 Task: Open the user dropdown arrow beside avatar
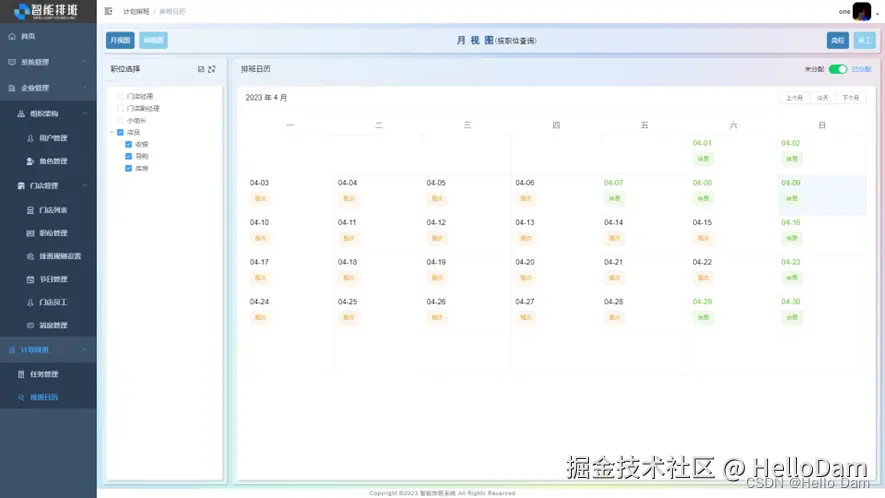click(878, 12)
